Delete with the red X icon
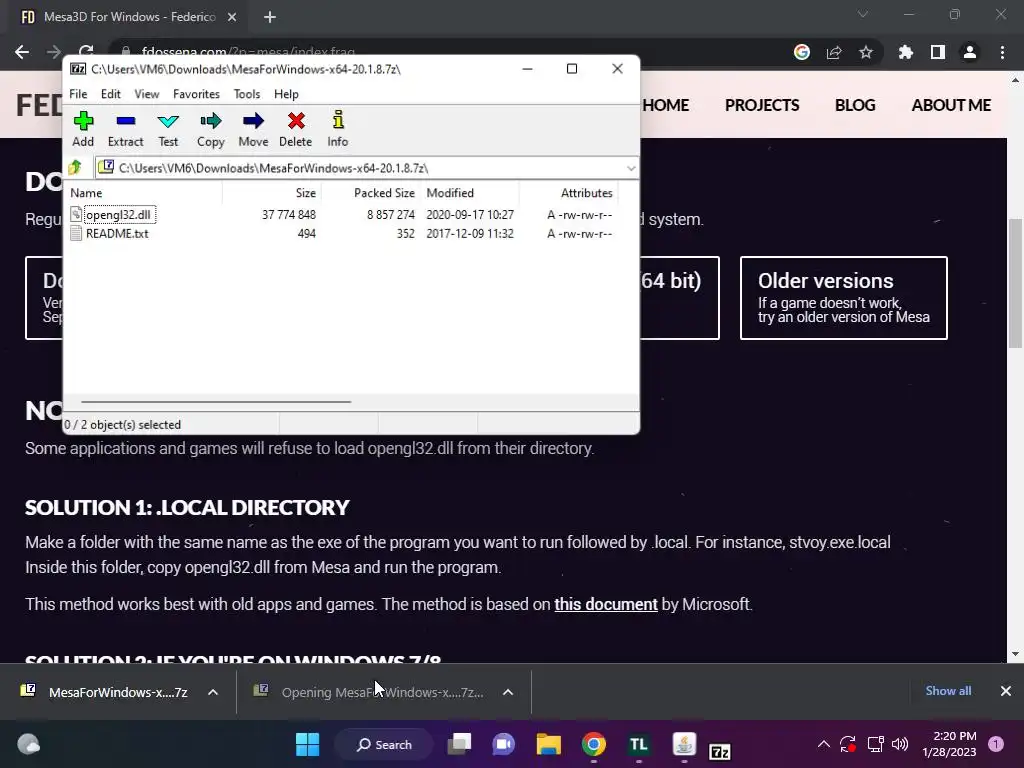This screenshot has width=1024, height=768. (295, 129)
